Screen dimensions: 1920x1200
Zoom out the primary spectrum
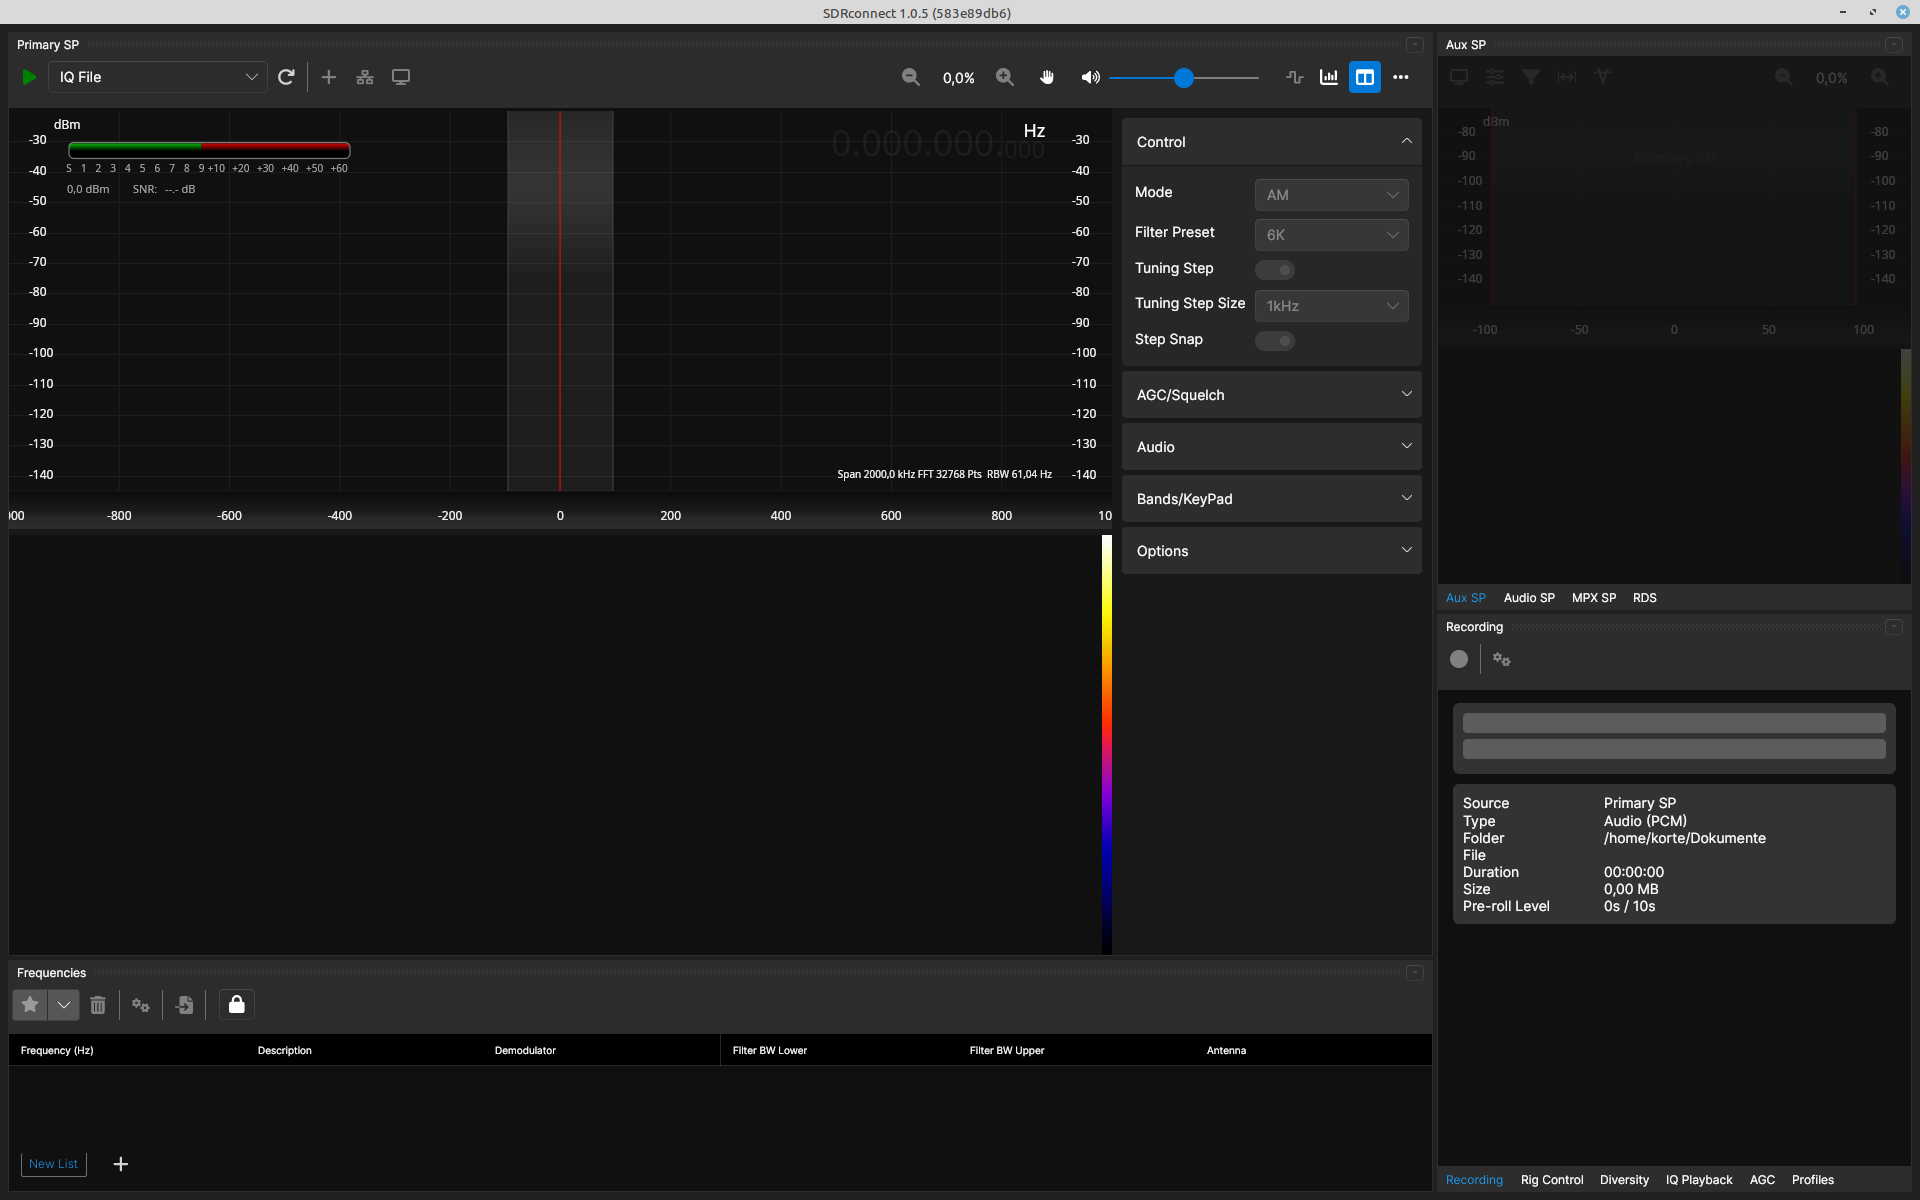tap(910, 77)
